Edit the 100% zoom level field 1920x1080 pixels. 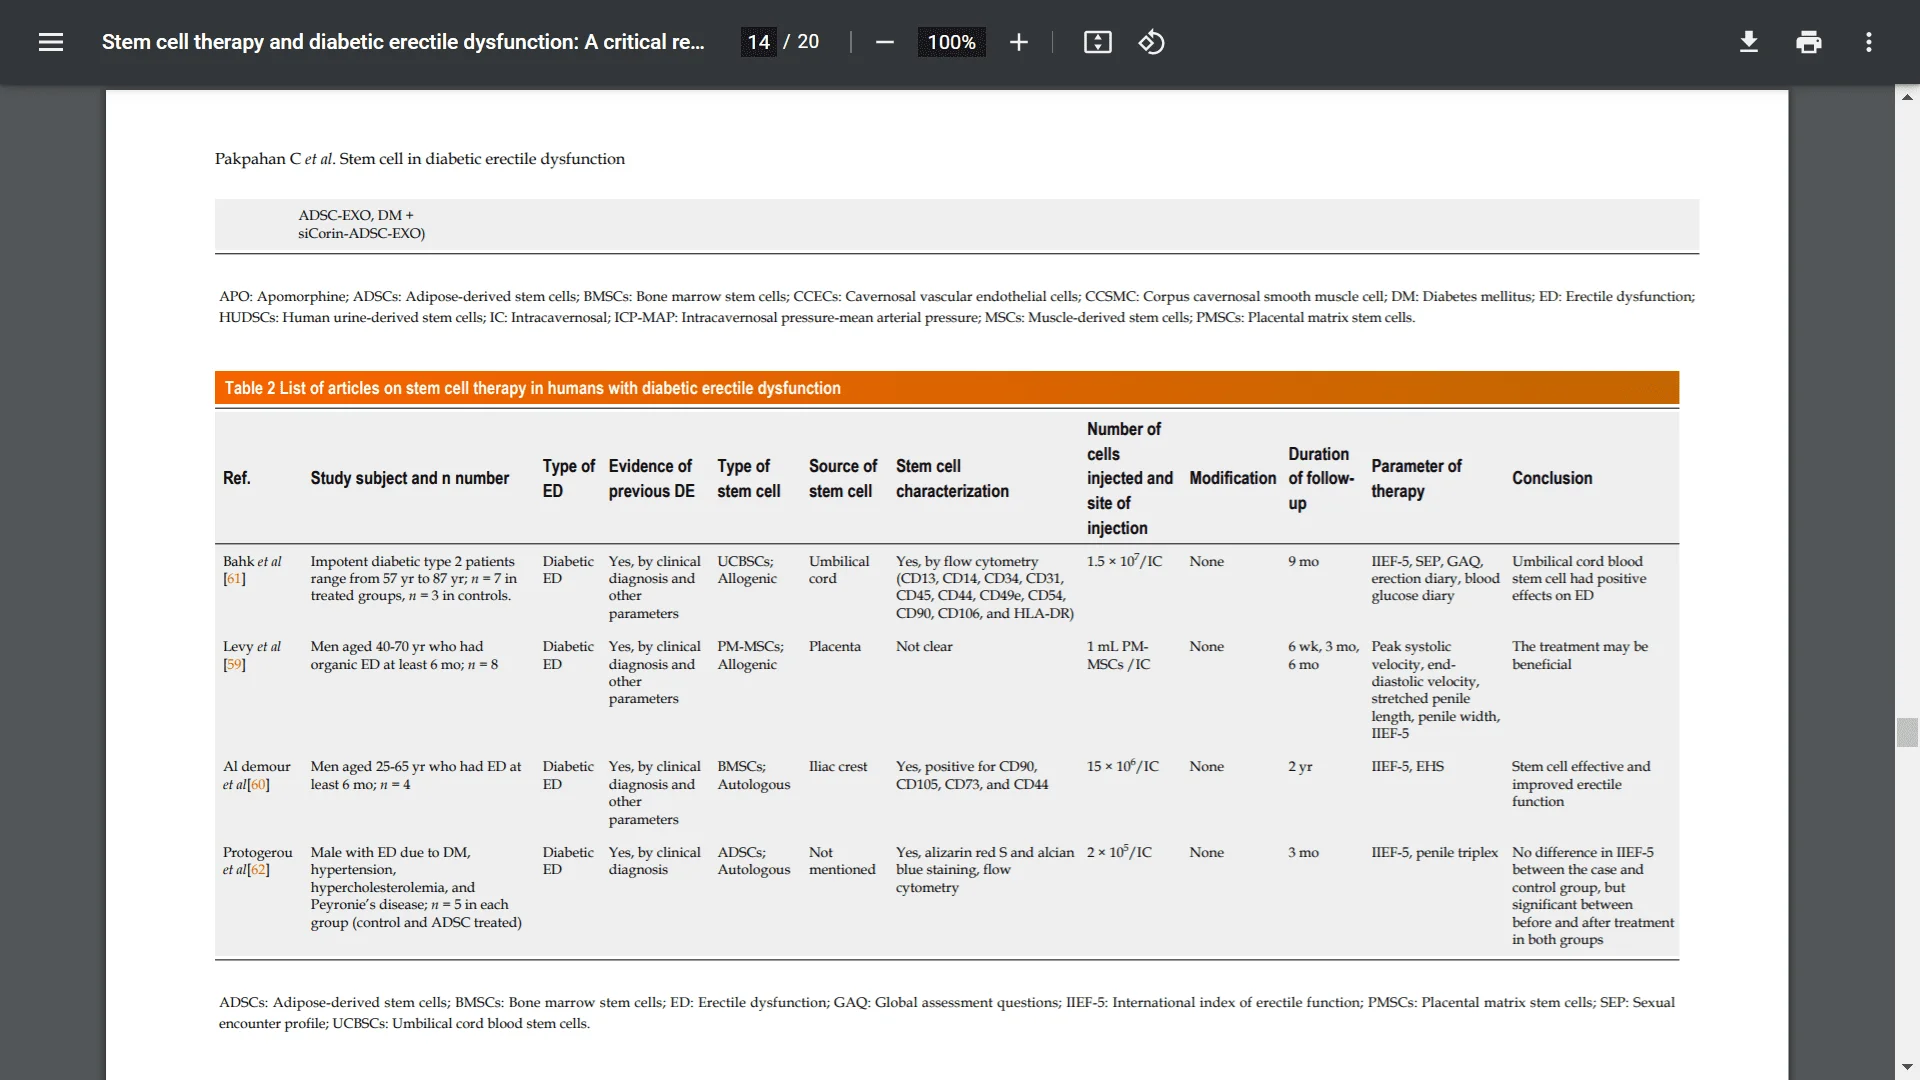(951, 42)
